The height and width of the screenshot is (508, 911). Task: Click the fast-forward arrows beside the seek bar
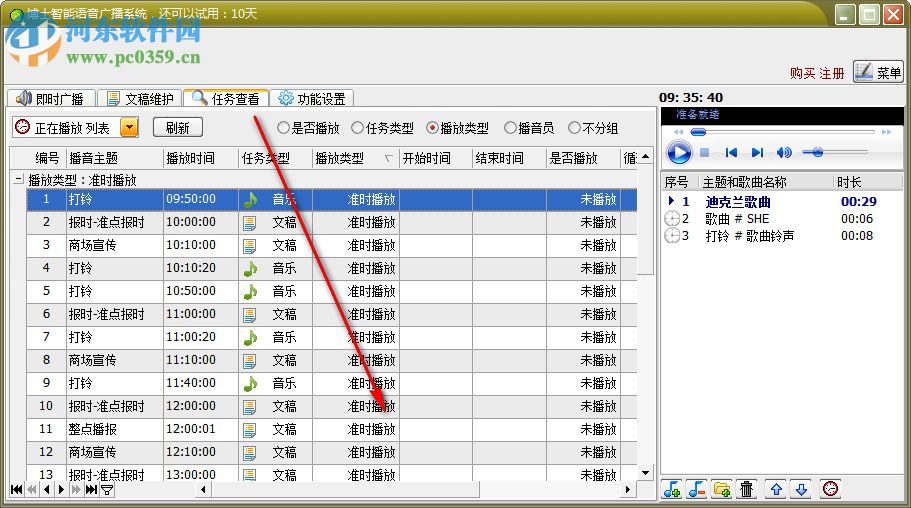(x=886, y=133)
